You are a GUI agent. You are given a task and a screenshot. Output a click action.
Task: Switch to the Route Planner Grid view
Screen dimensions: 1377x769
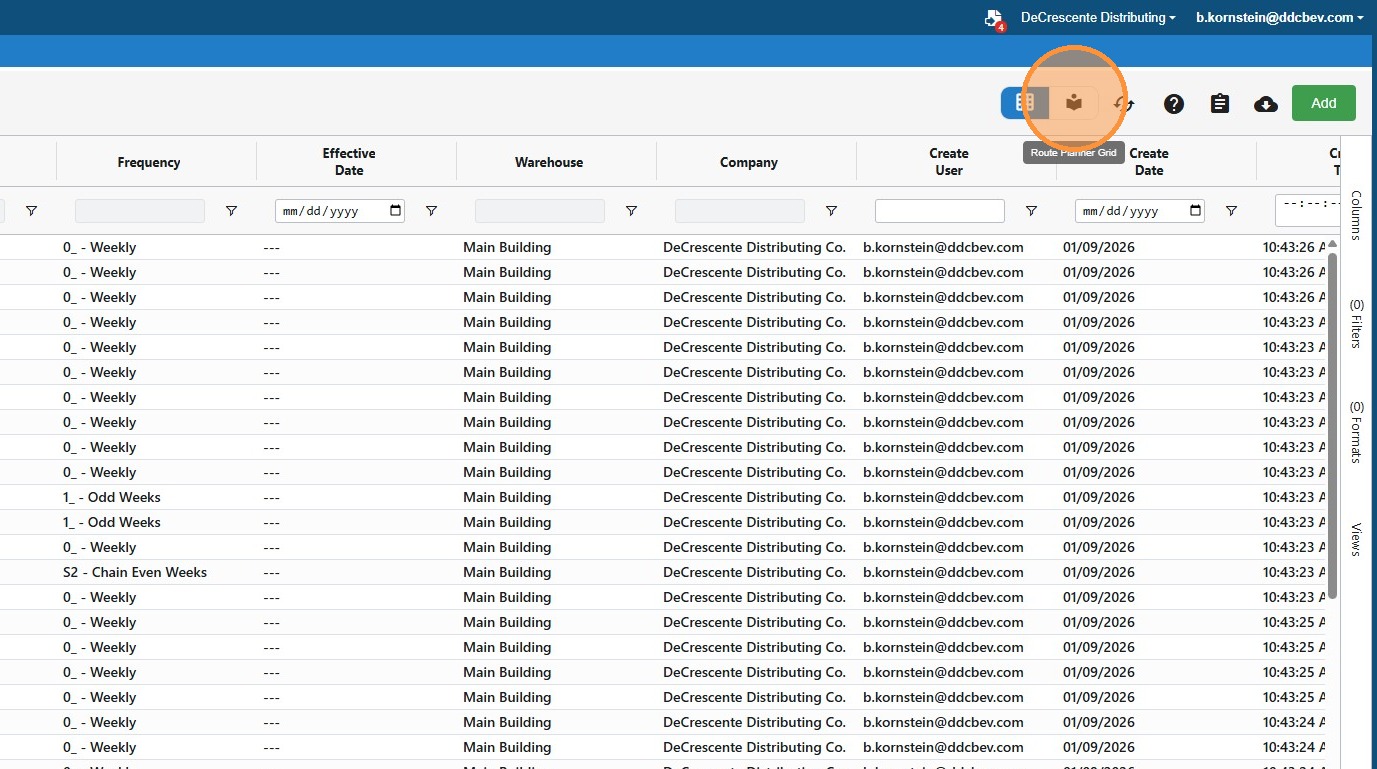pyautogui.click(x=1074, y=103)
